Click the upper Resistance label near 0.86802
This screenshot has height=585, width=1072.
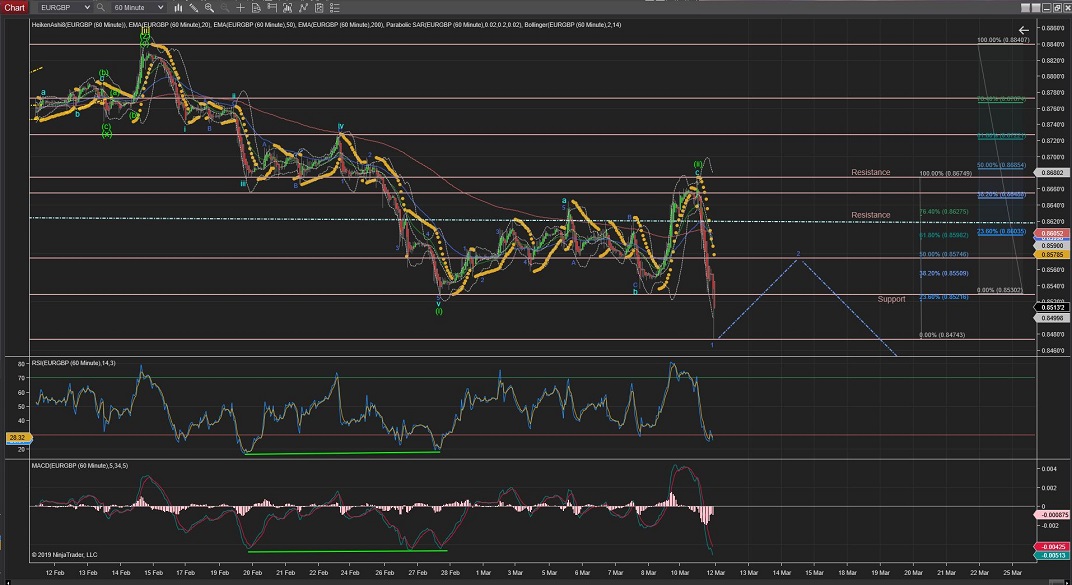click(x=870, y=172)
